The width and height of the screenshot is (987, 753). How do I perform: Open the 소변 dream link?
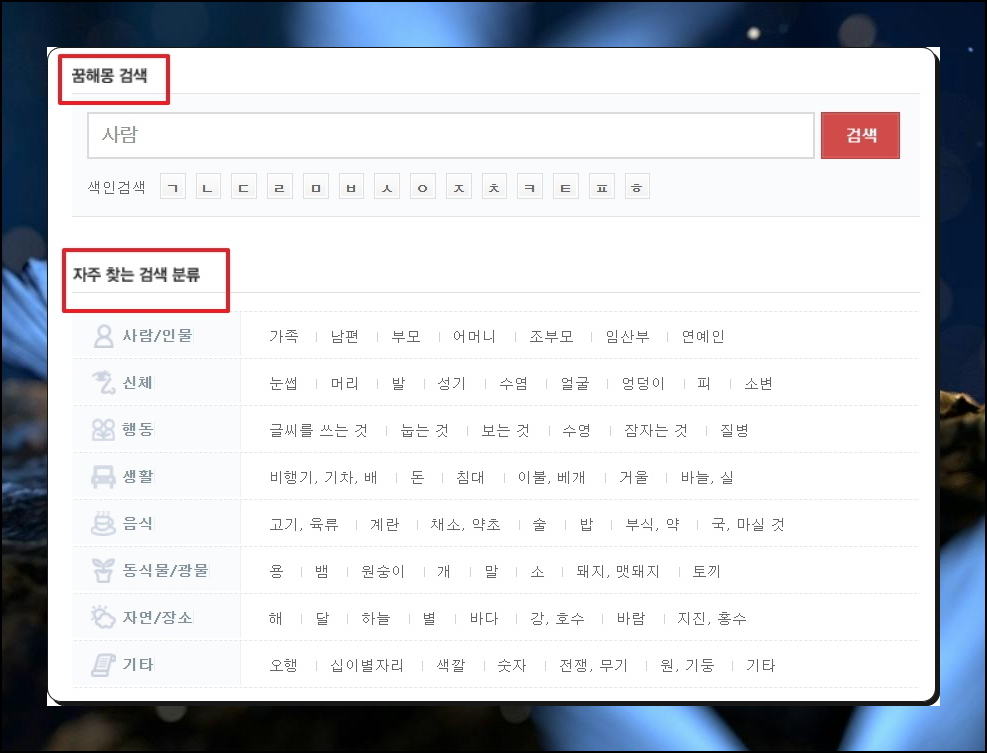[x=759, y=383]
